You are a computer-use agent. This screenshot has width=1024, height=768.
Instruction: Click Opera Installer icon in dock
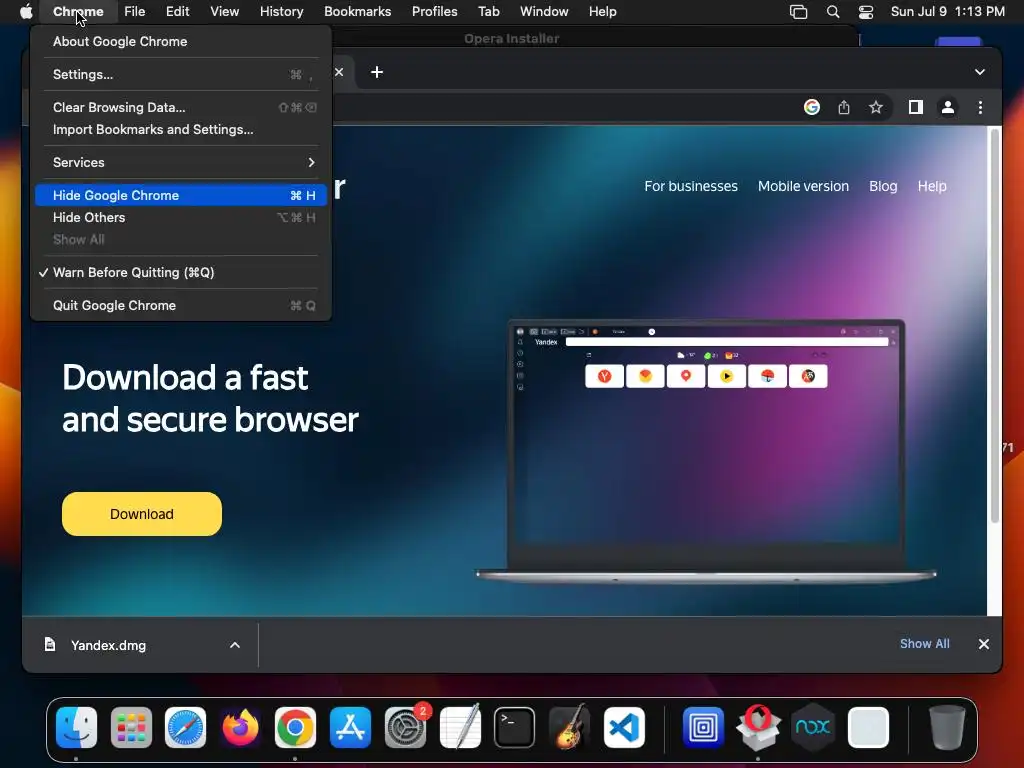(x=758, y=727)
